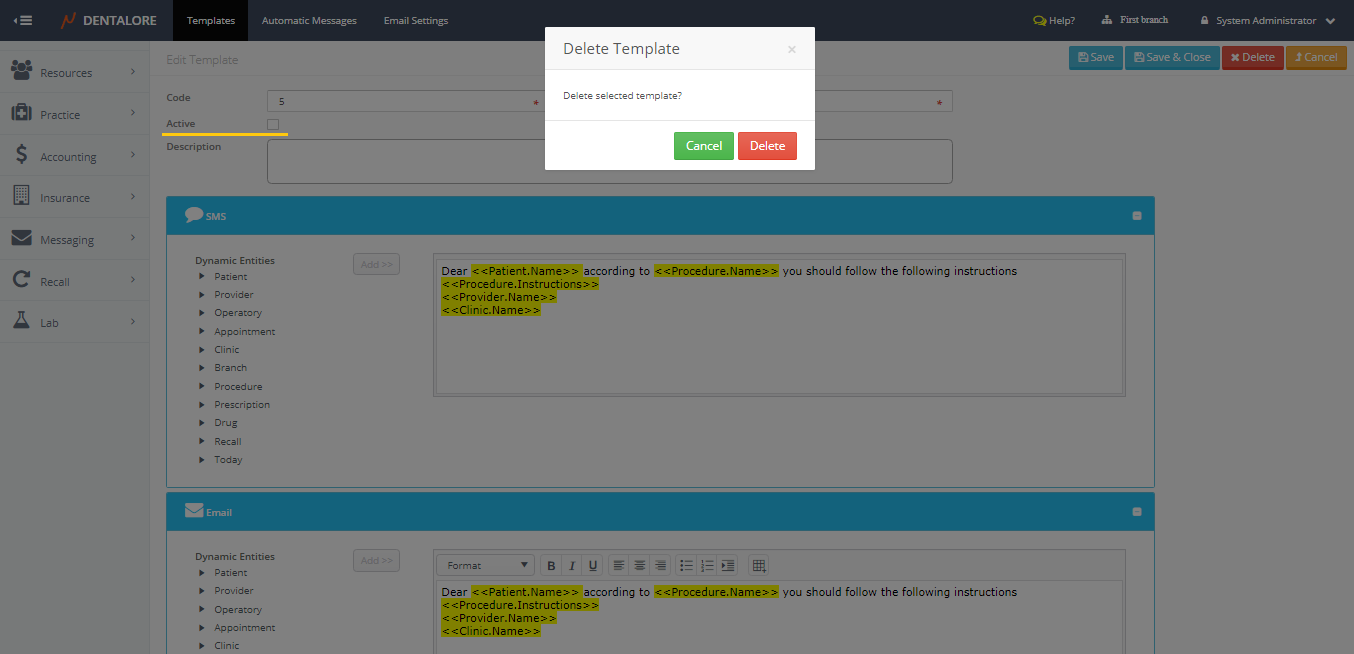Open the Format dropdown
The height and width of the screenshot is (654, 1354).
click(x=485, y=566)
